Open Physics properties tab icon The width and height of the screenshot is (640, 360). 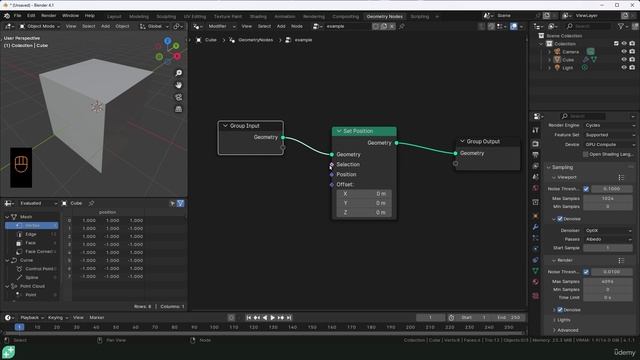(536, 249)
